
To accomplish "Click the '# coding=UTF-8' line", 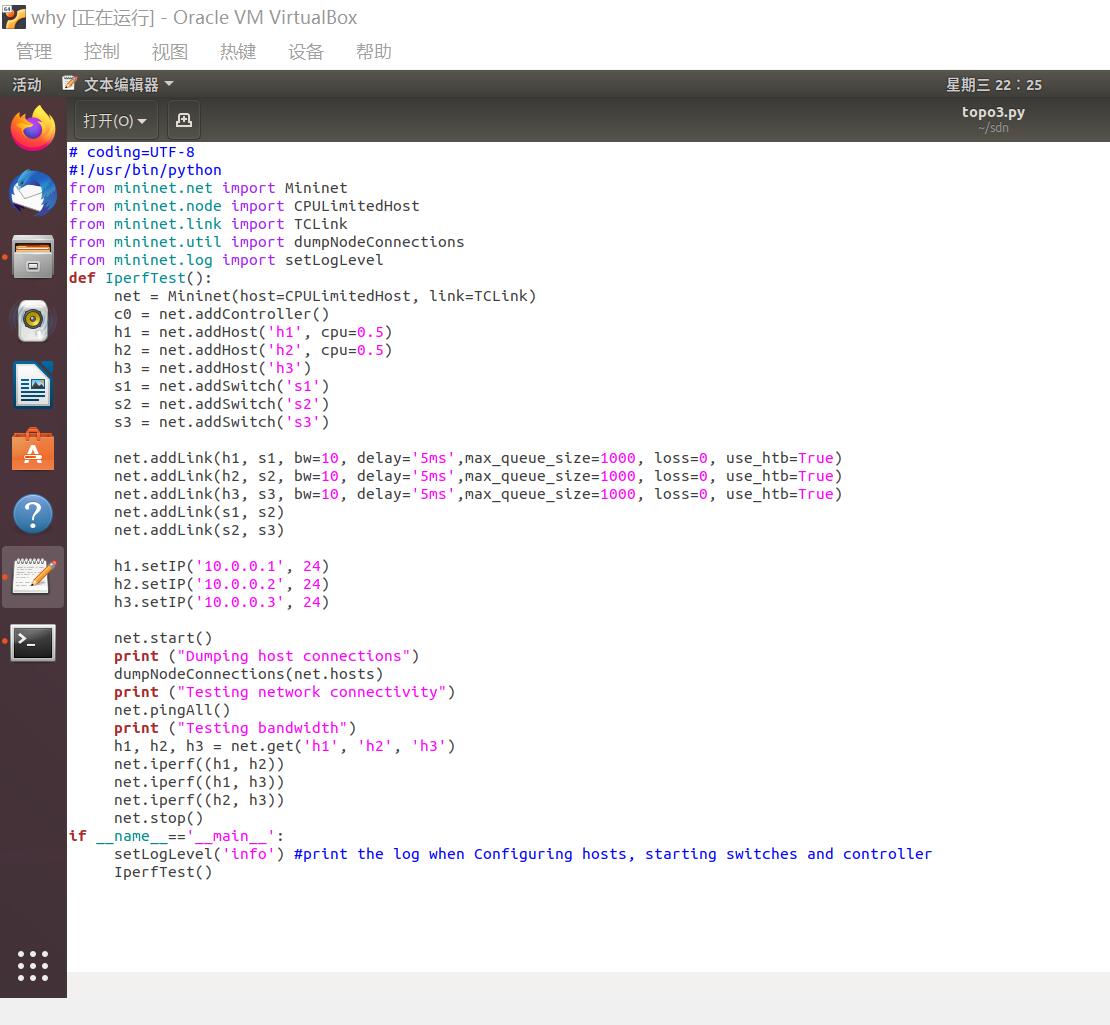I will coord(132,151).
